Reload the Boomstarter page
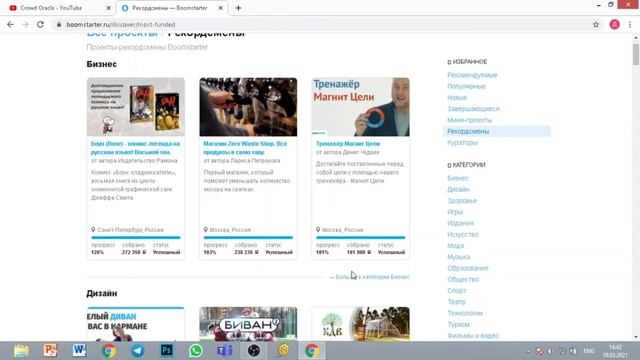Viewport: 640px width, 360px height. click(x=40, y=24)
